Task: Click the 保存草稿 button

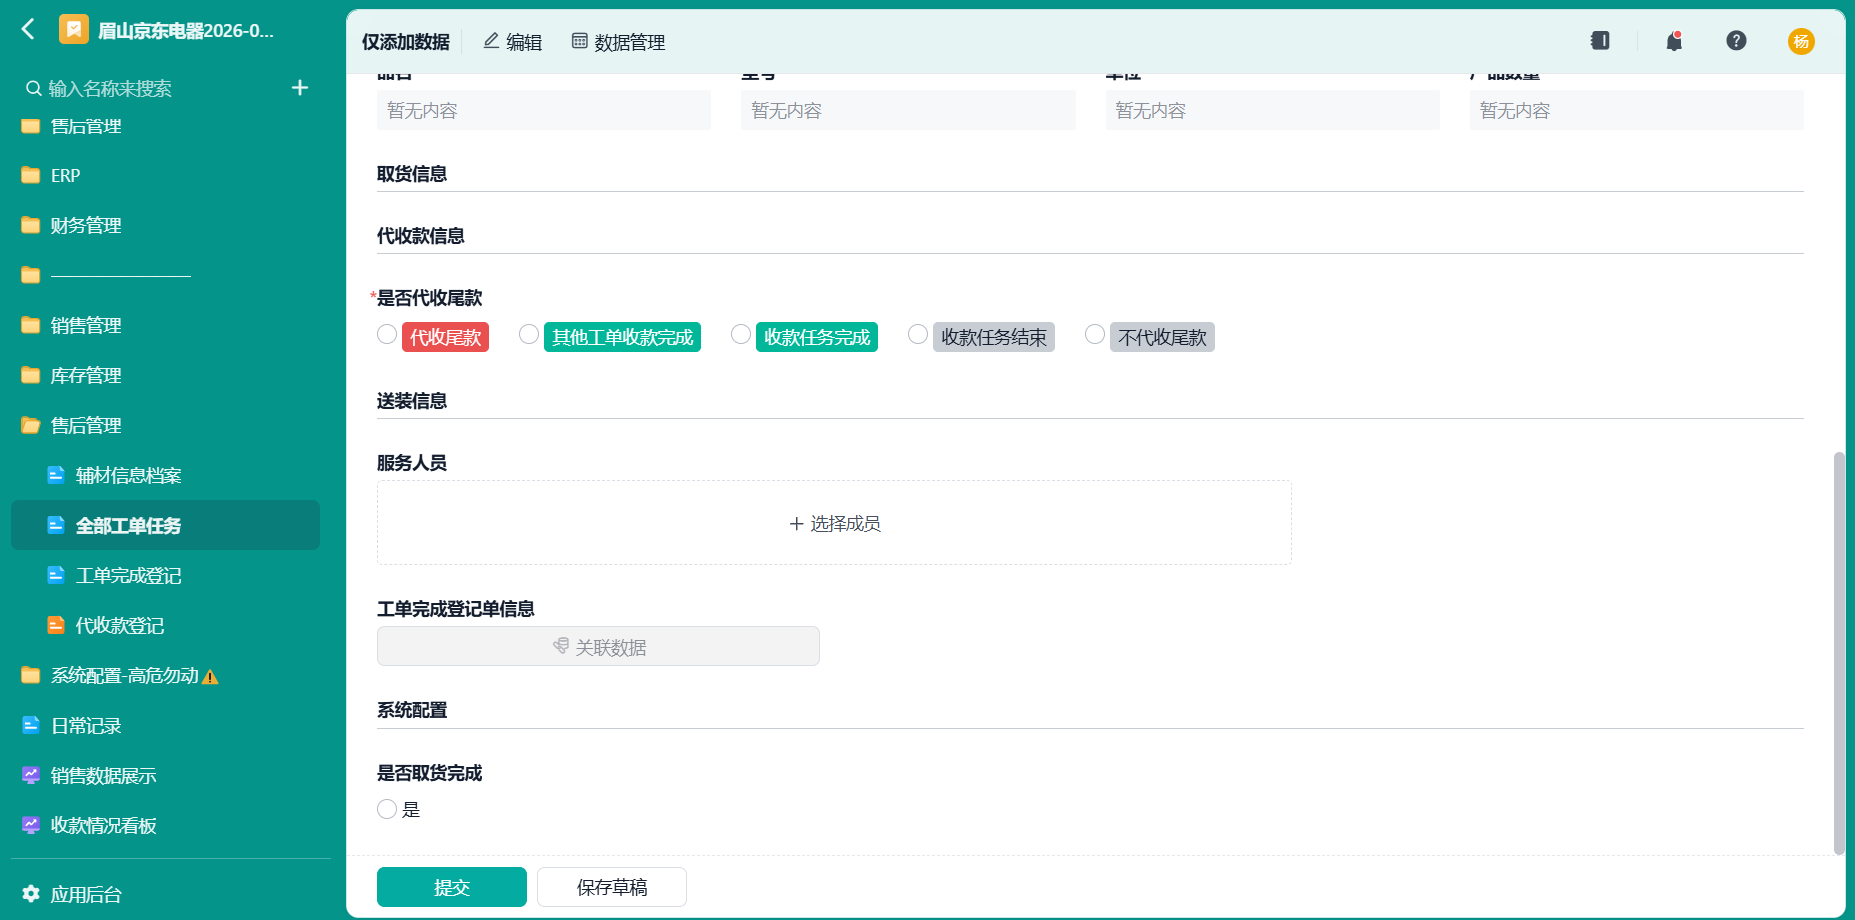Action: 612,887
